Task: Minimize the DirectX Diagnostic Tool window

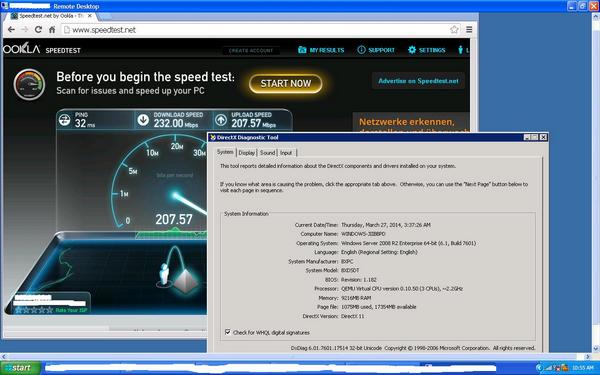Action: pyautogui.click(x=527, y=137)
